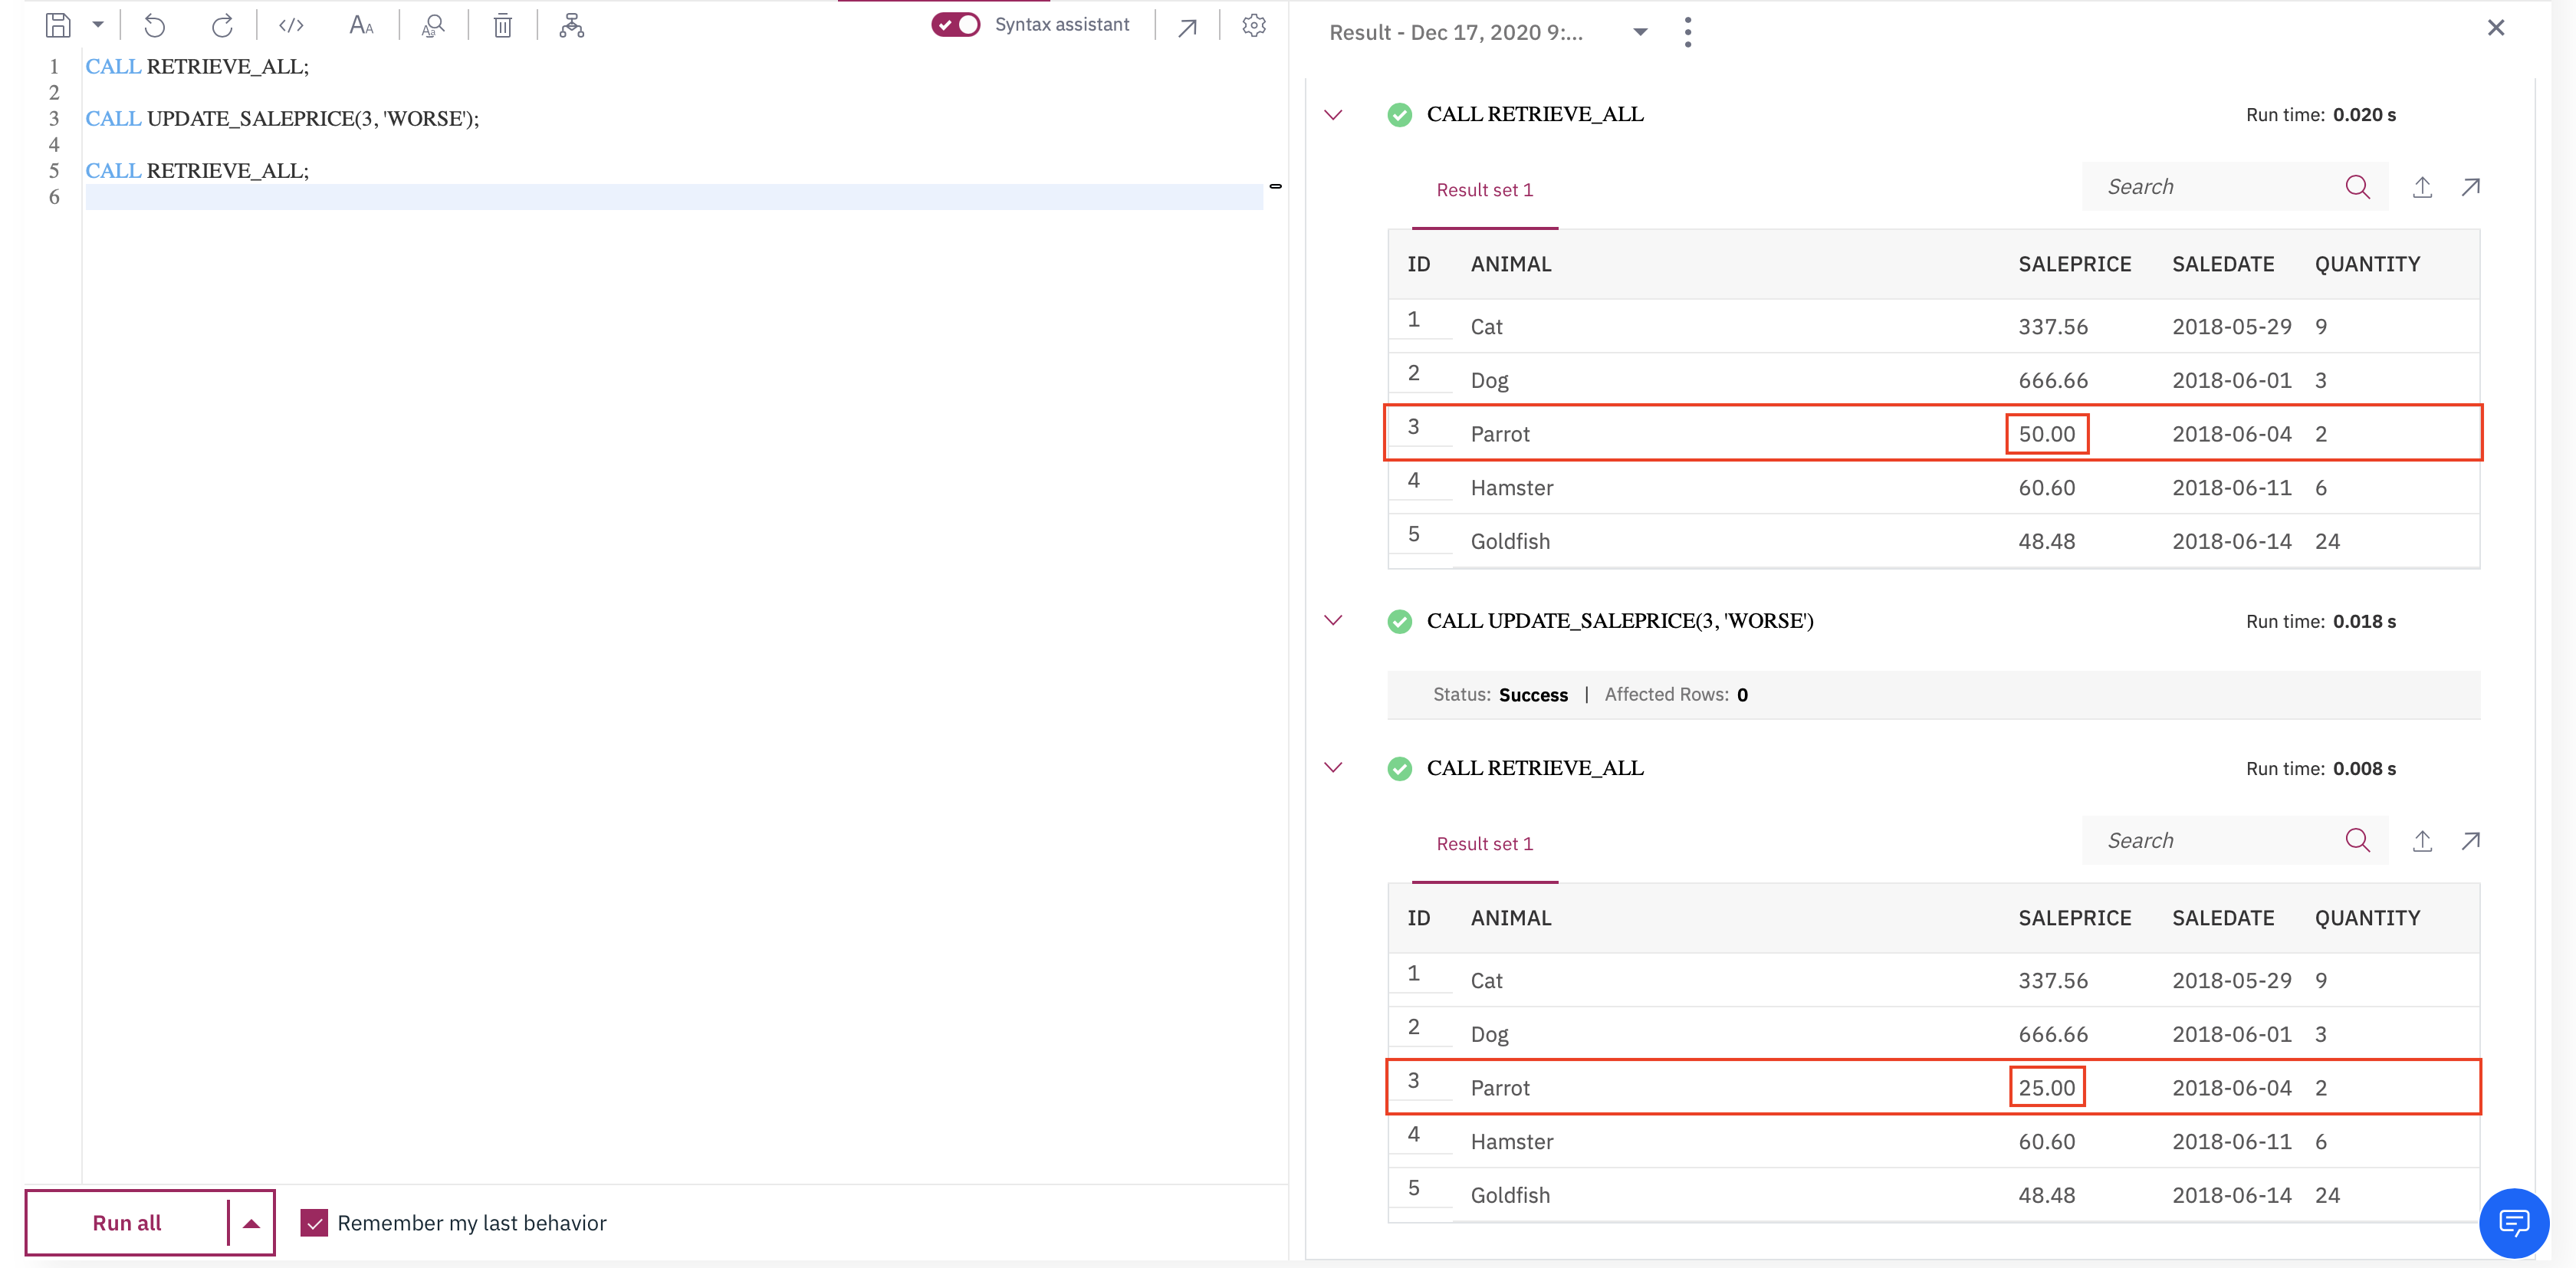Open the result history dropdown arrow
The image size is (2576, 1268).
coord(1640,32)
